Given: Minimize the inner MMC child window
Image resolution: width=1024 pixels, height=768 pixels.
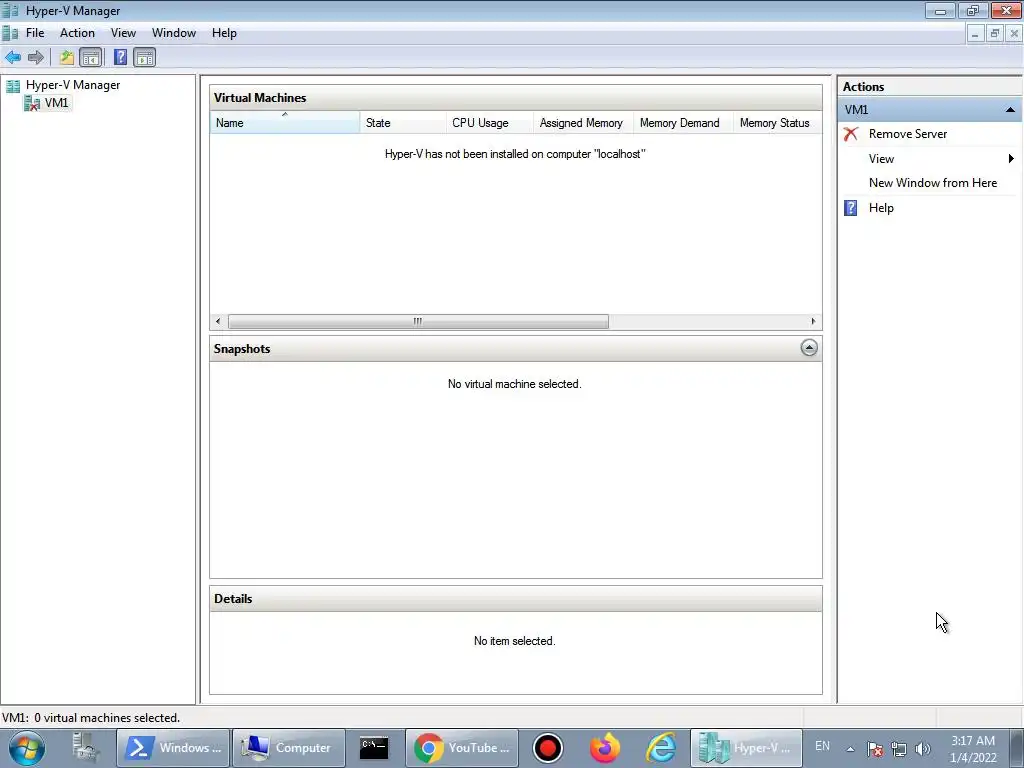Looking at the screenshot, I should (975, 34).
